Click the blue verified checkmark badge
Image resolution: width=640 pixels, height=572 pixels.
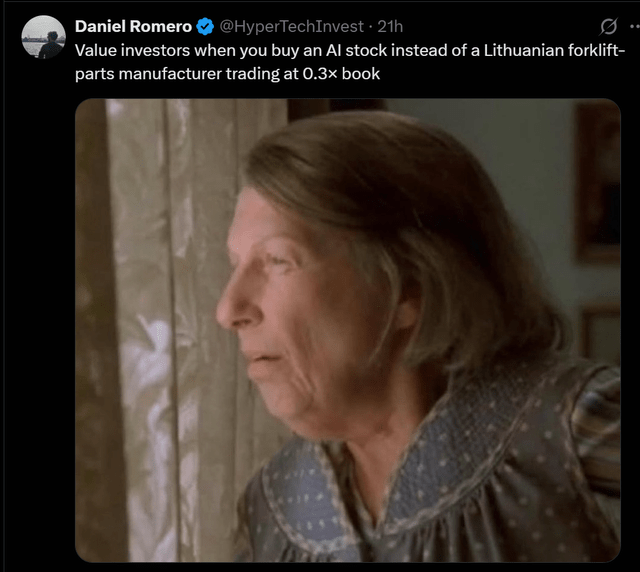point(205,27)
